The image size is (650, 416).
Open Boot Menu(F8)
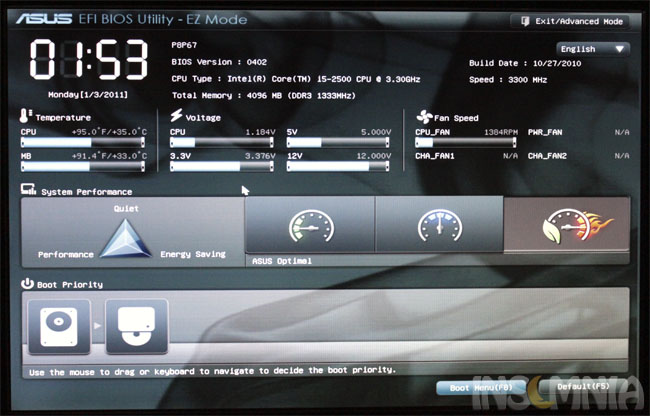click(481, 388)
